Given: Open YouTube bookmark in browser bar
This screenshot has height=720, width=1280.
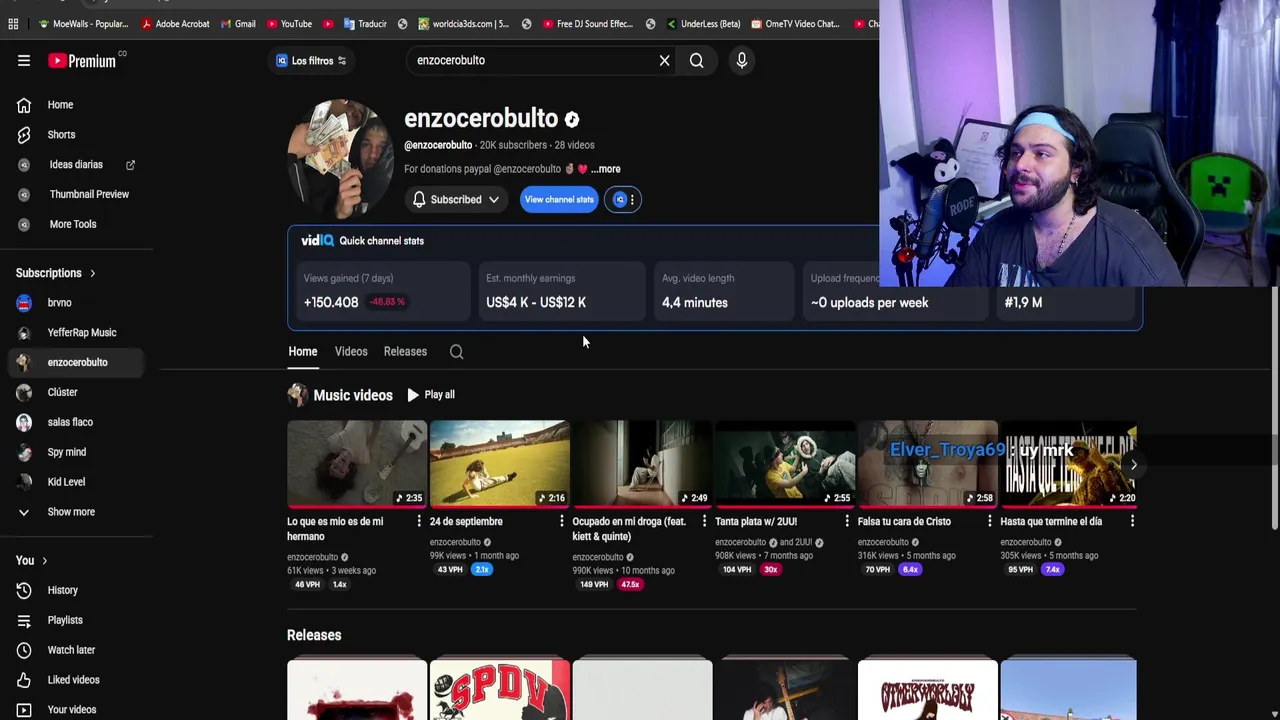Looking at the screenshot, I should [x=289, y=24].
